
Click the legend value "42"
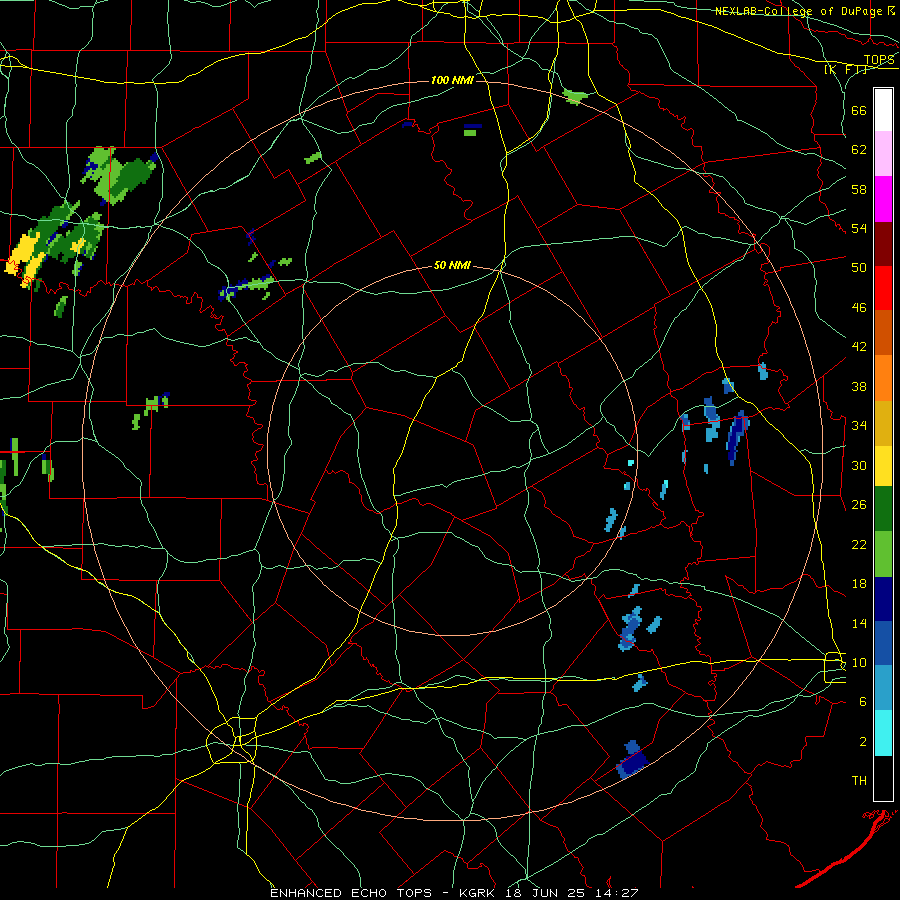coord(859,347)
